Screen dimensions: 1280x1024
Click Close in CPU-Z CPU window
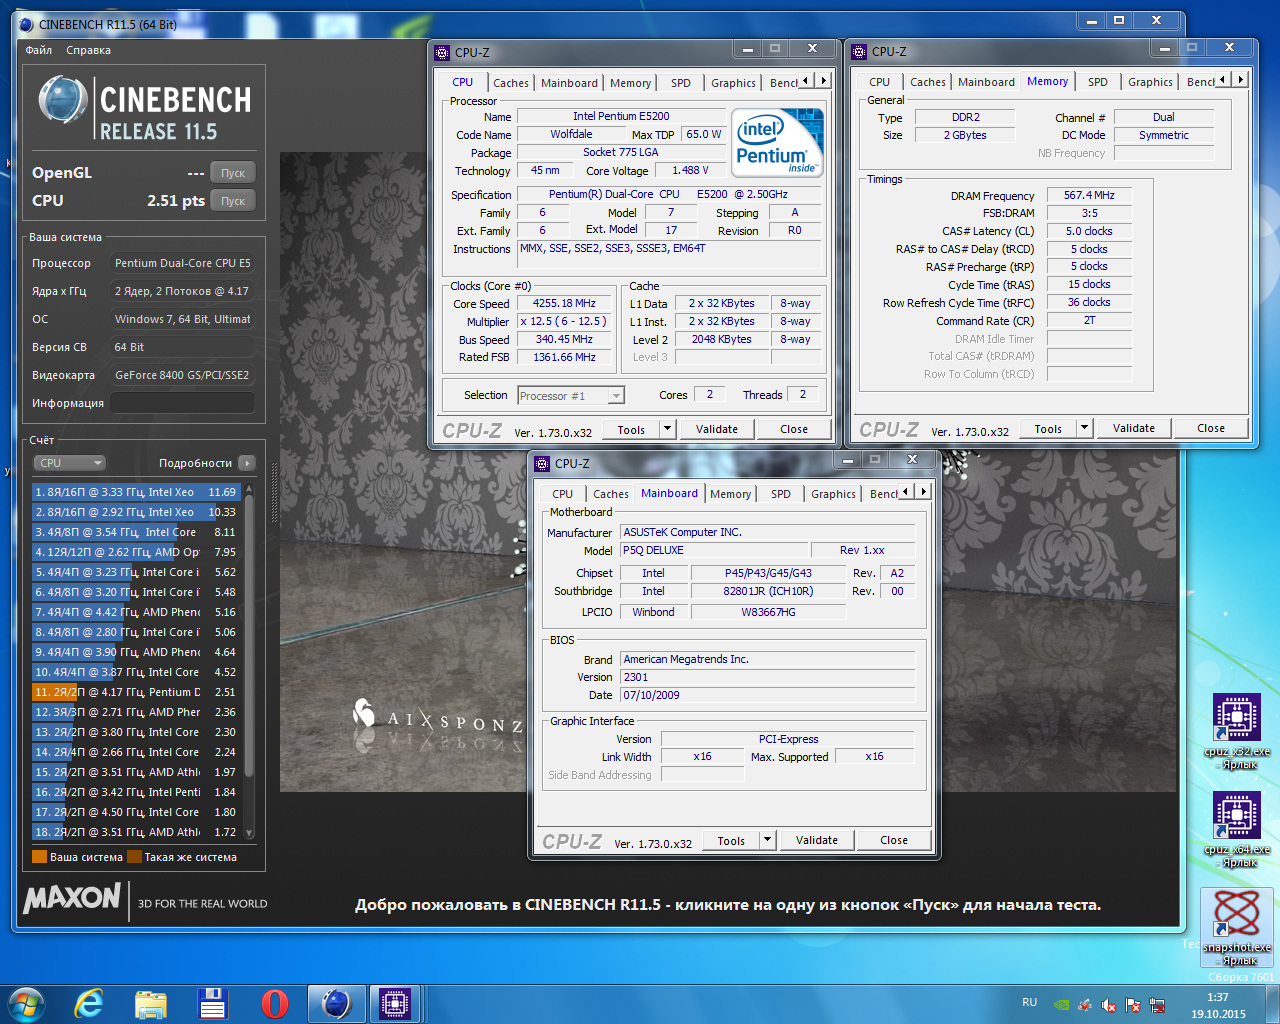coord(794,429)
